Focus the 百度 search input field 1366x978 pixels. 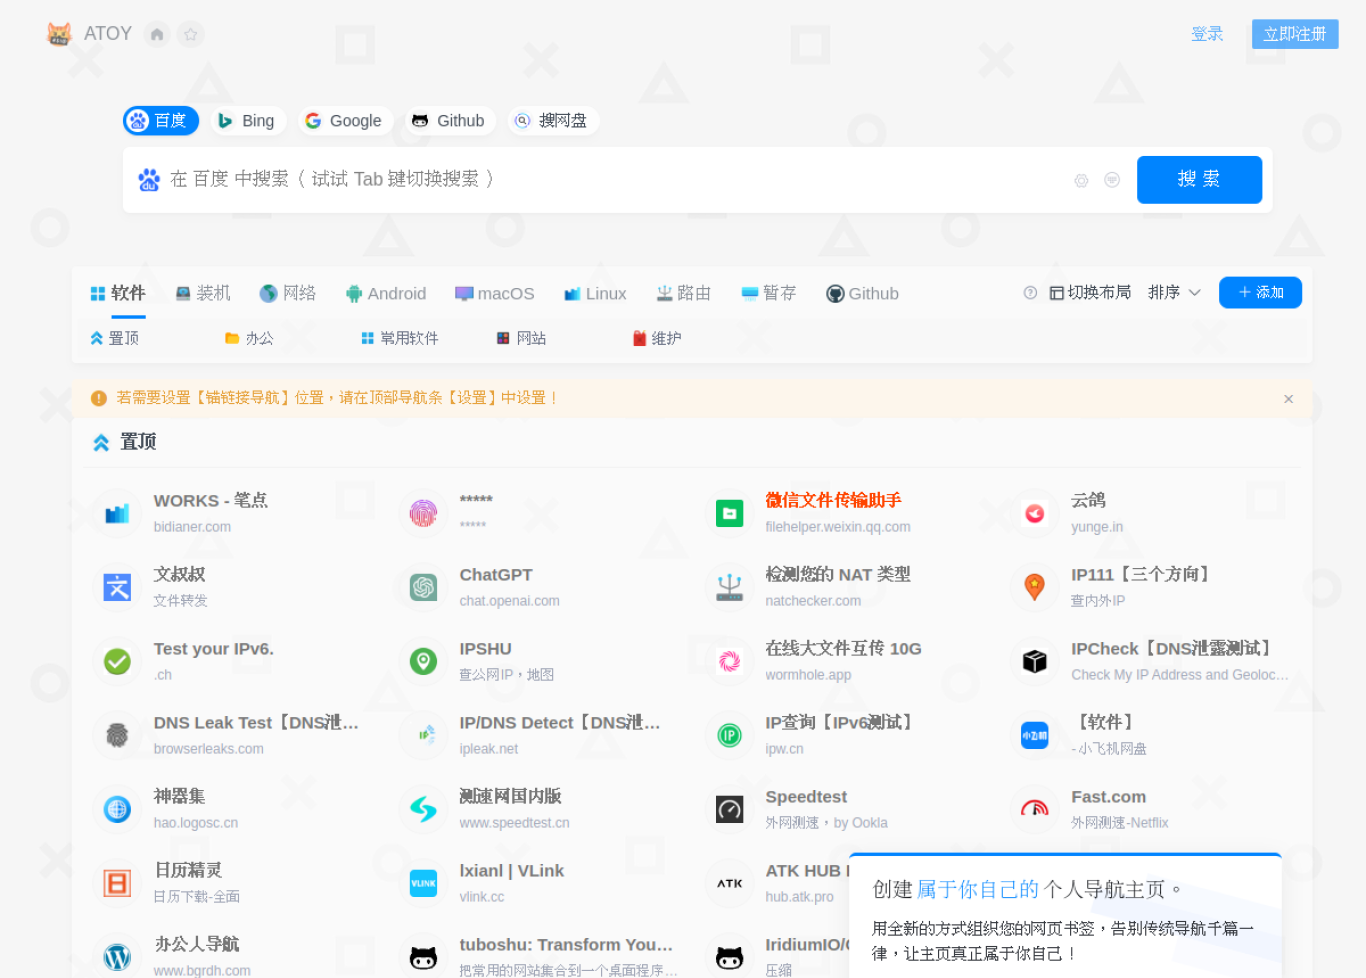610,180
